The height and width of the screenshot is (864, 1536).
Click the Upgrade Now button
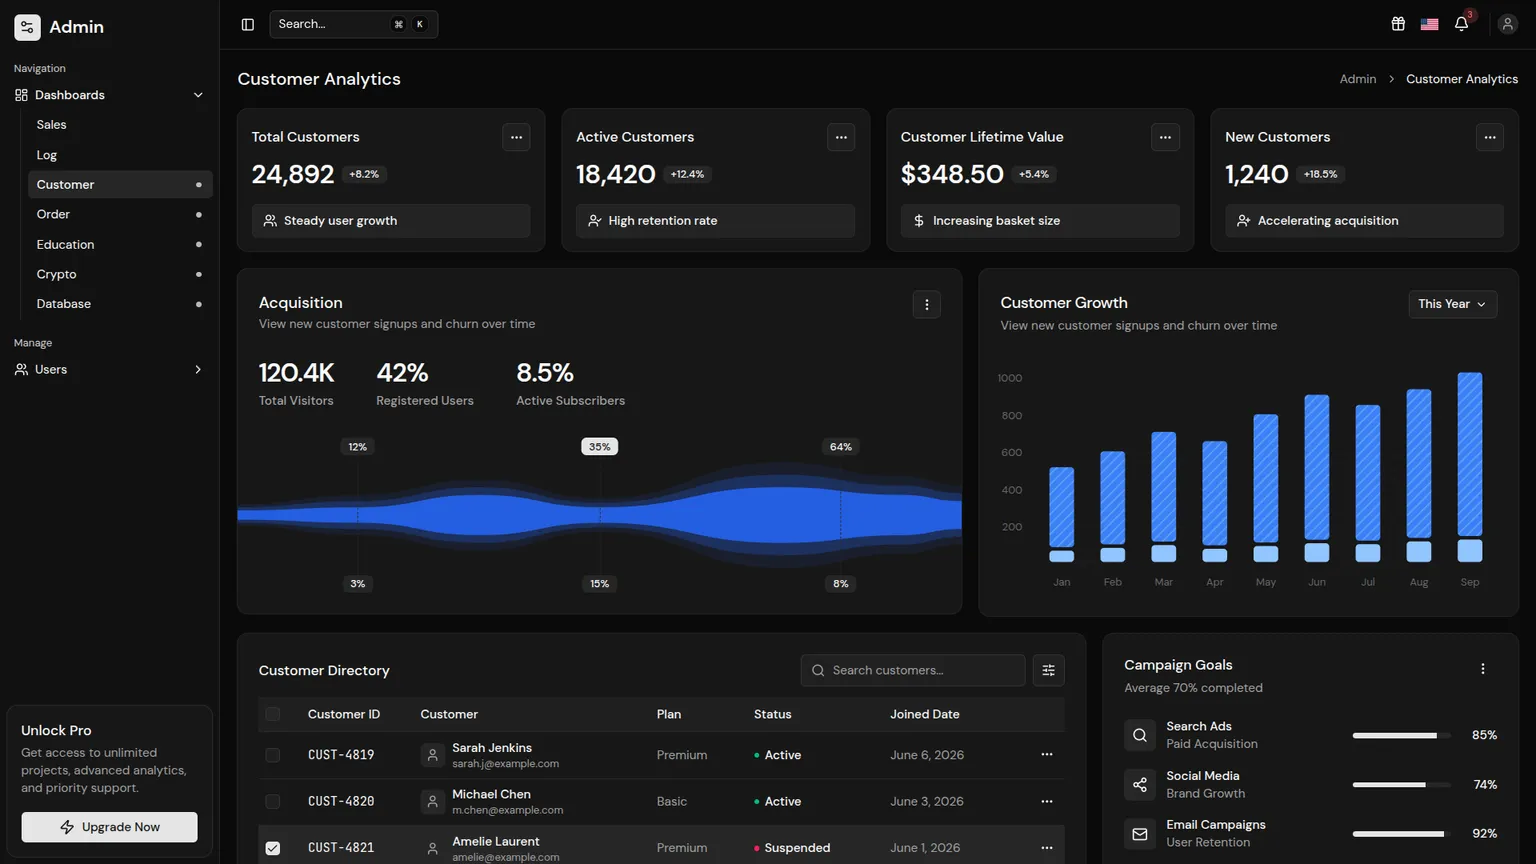(x=109, y=827)
